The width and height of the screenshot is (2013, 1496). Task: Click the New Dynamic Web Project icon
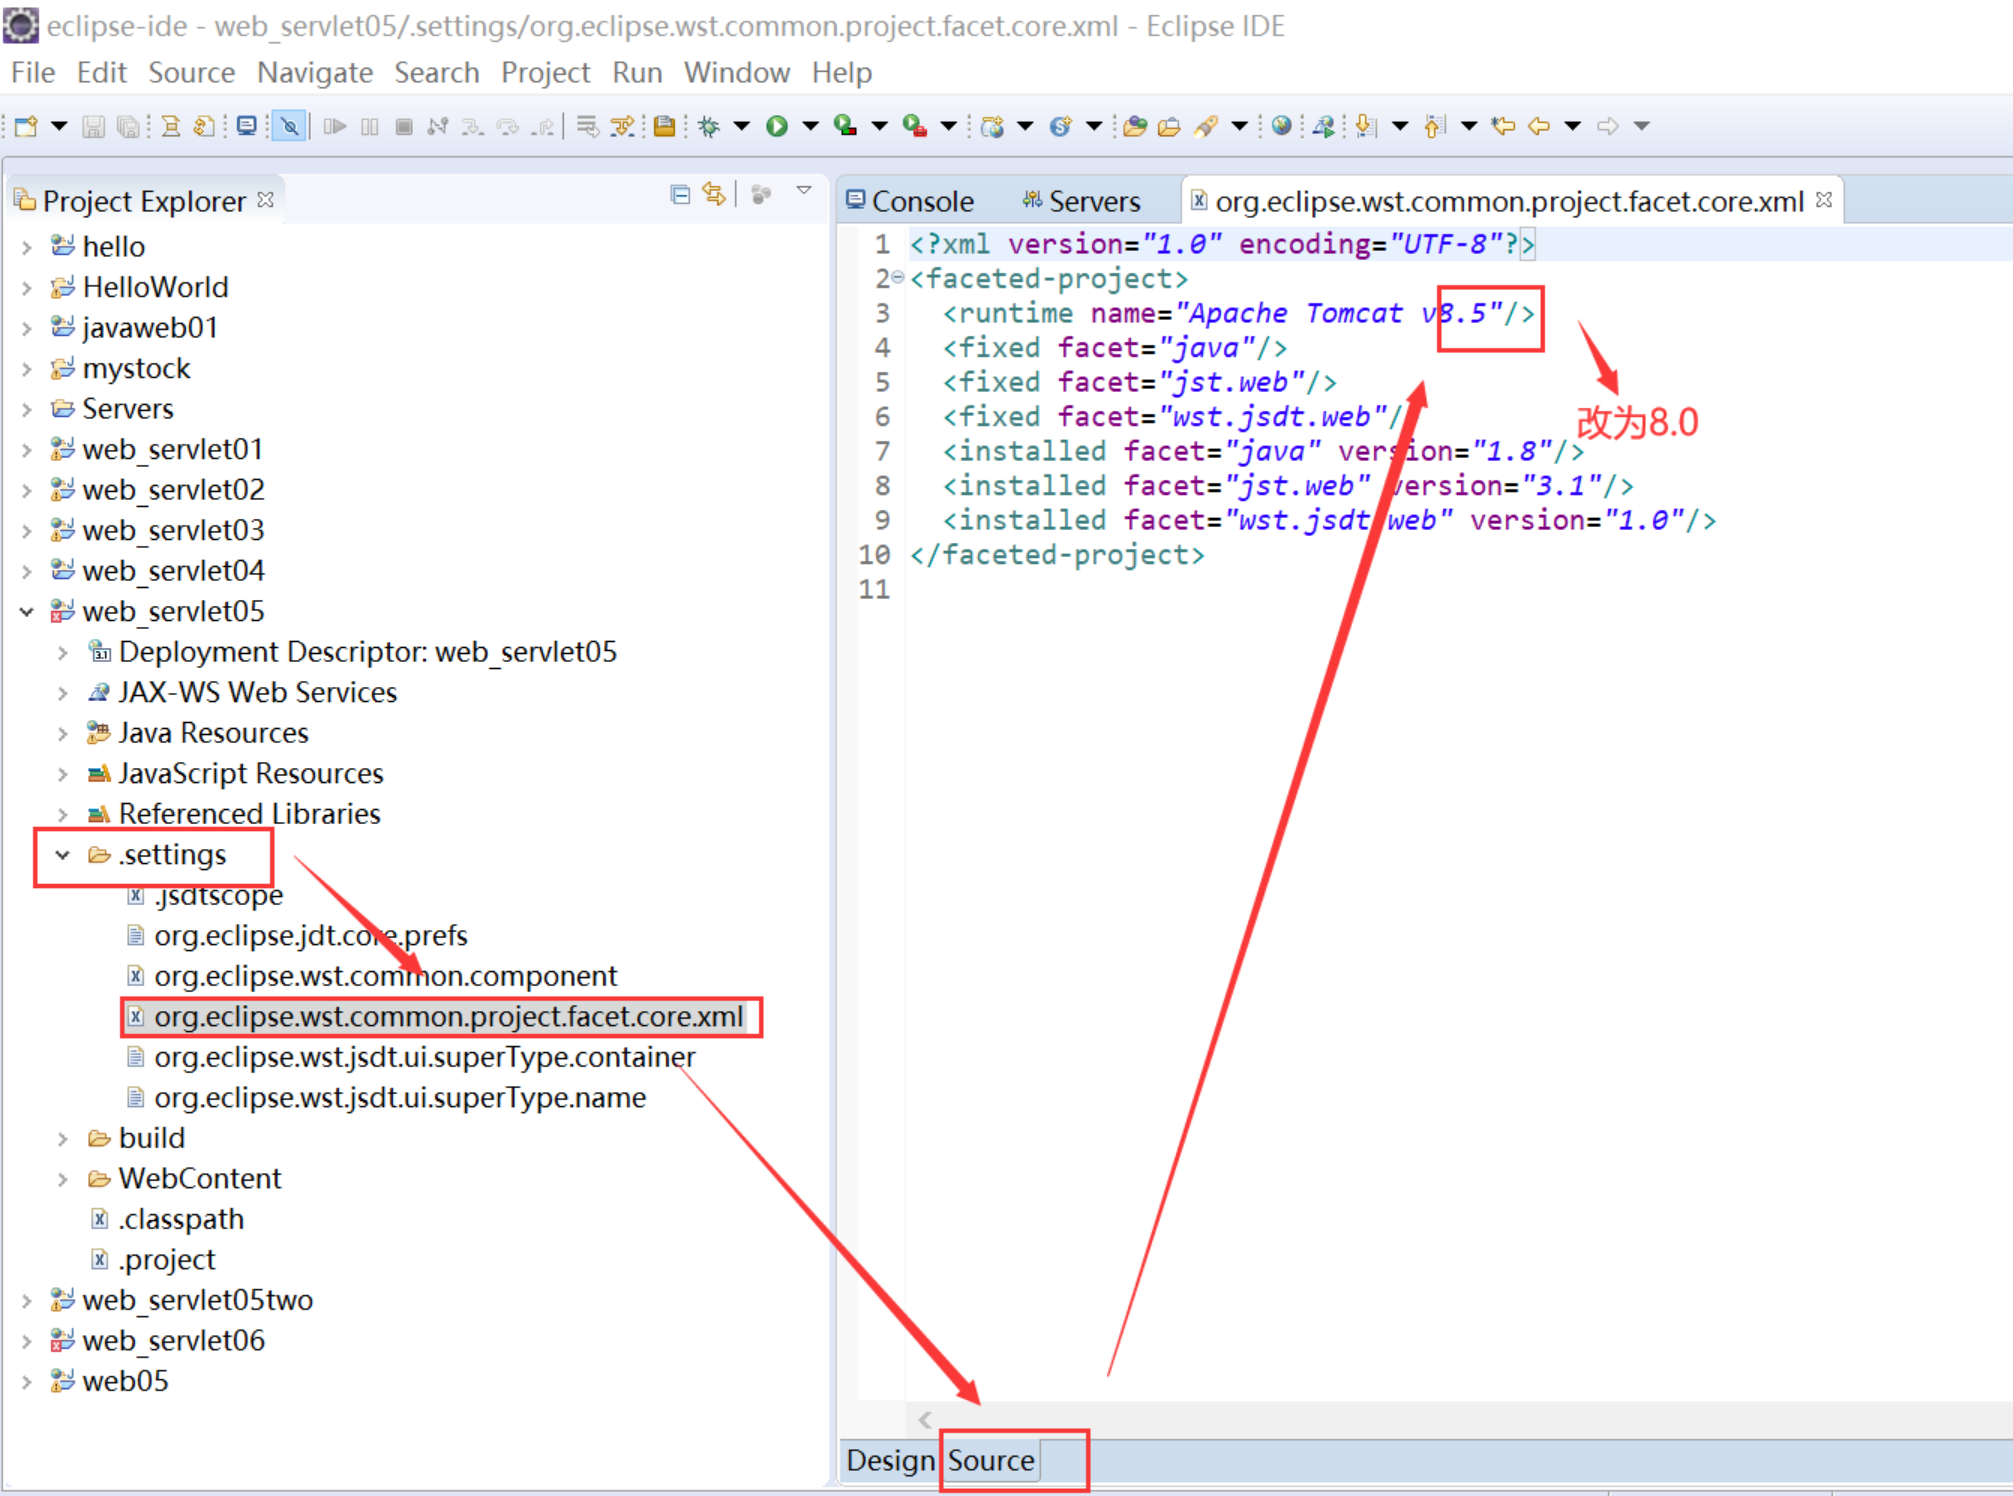tap(992, 126)
